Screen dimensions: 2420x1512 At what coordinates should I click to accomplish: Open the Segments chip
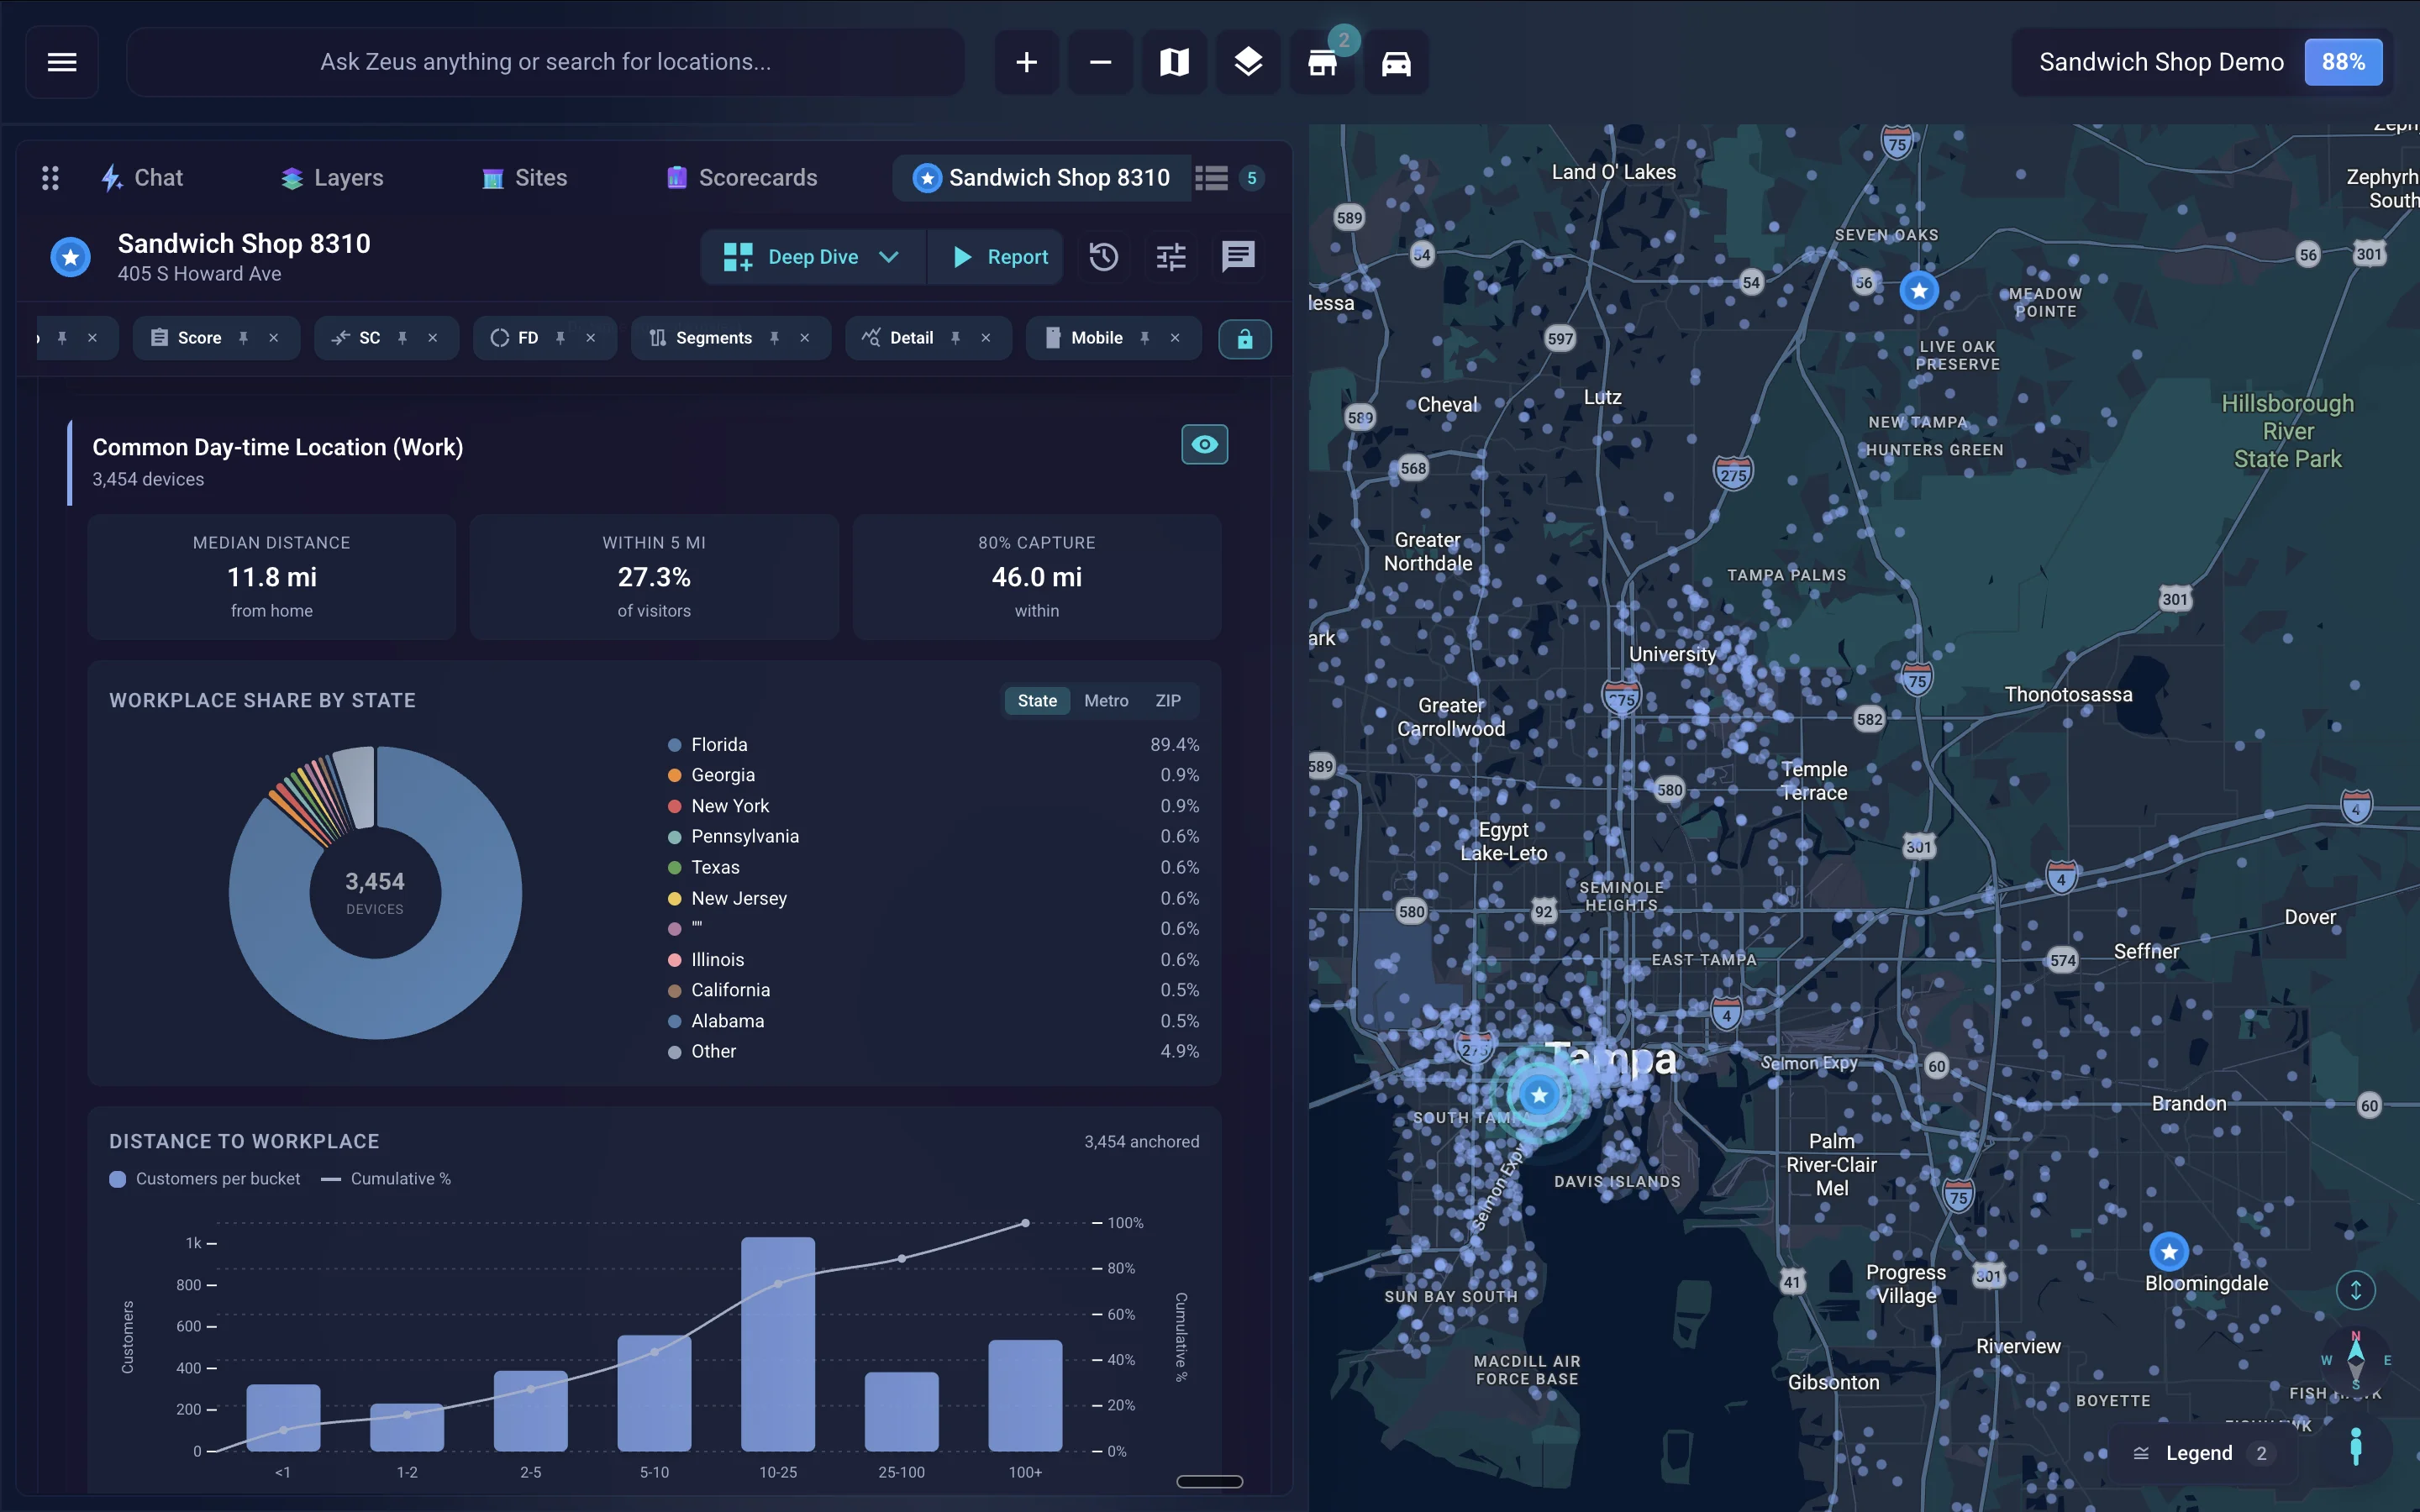coord(701,338)
